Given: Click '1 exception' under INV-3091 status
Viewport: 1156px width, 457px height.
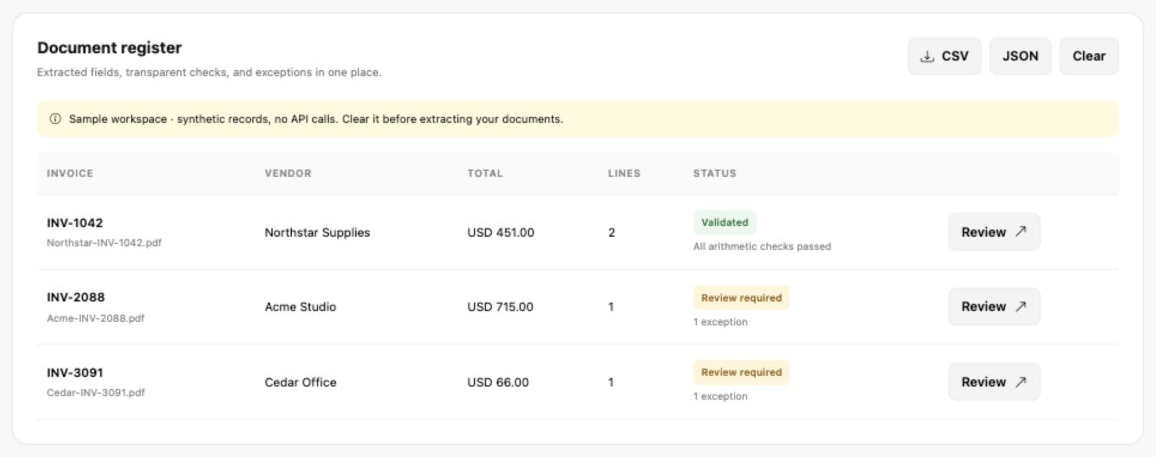Looking at the screenshot, I should (720, 397).
